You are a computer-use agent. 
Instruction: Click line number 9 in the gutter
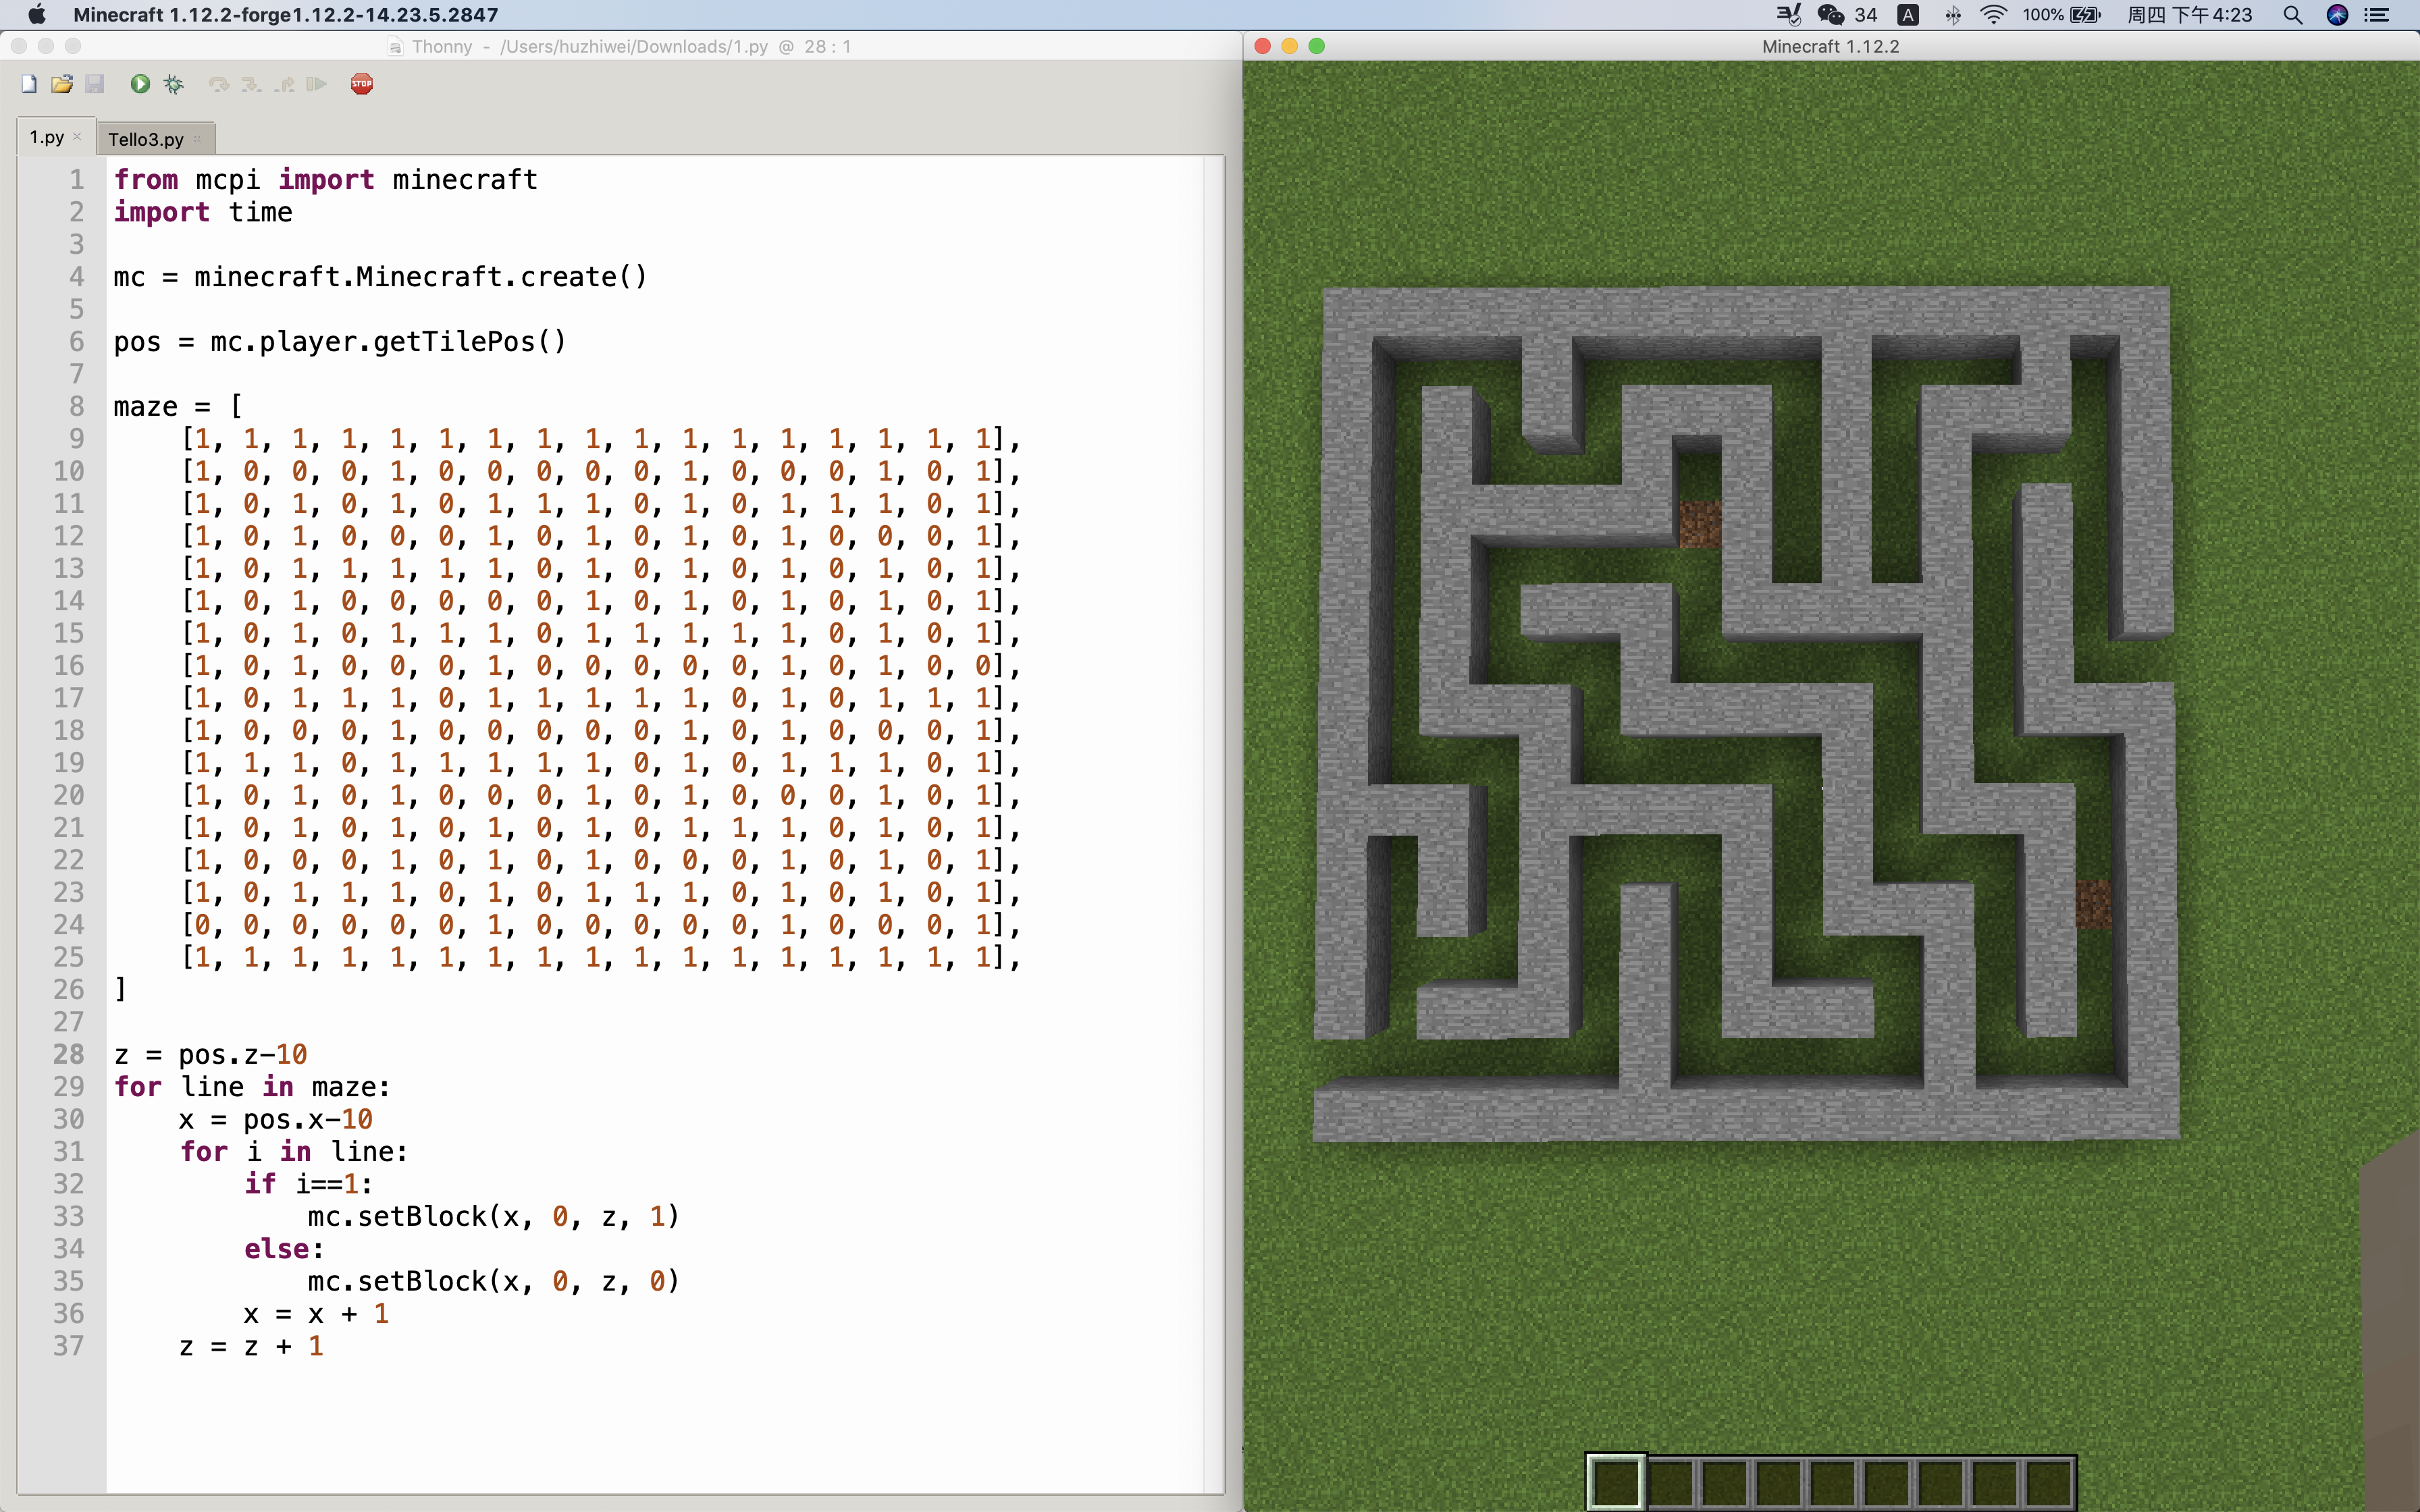pyautogui.click(x=77, y=439)
